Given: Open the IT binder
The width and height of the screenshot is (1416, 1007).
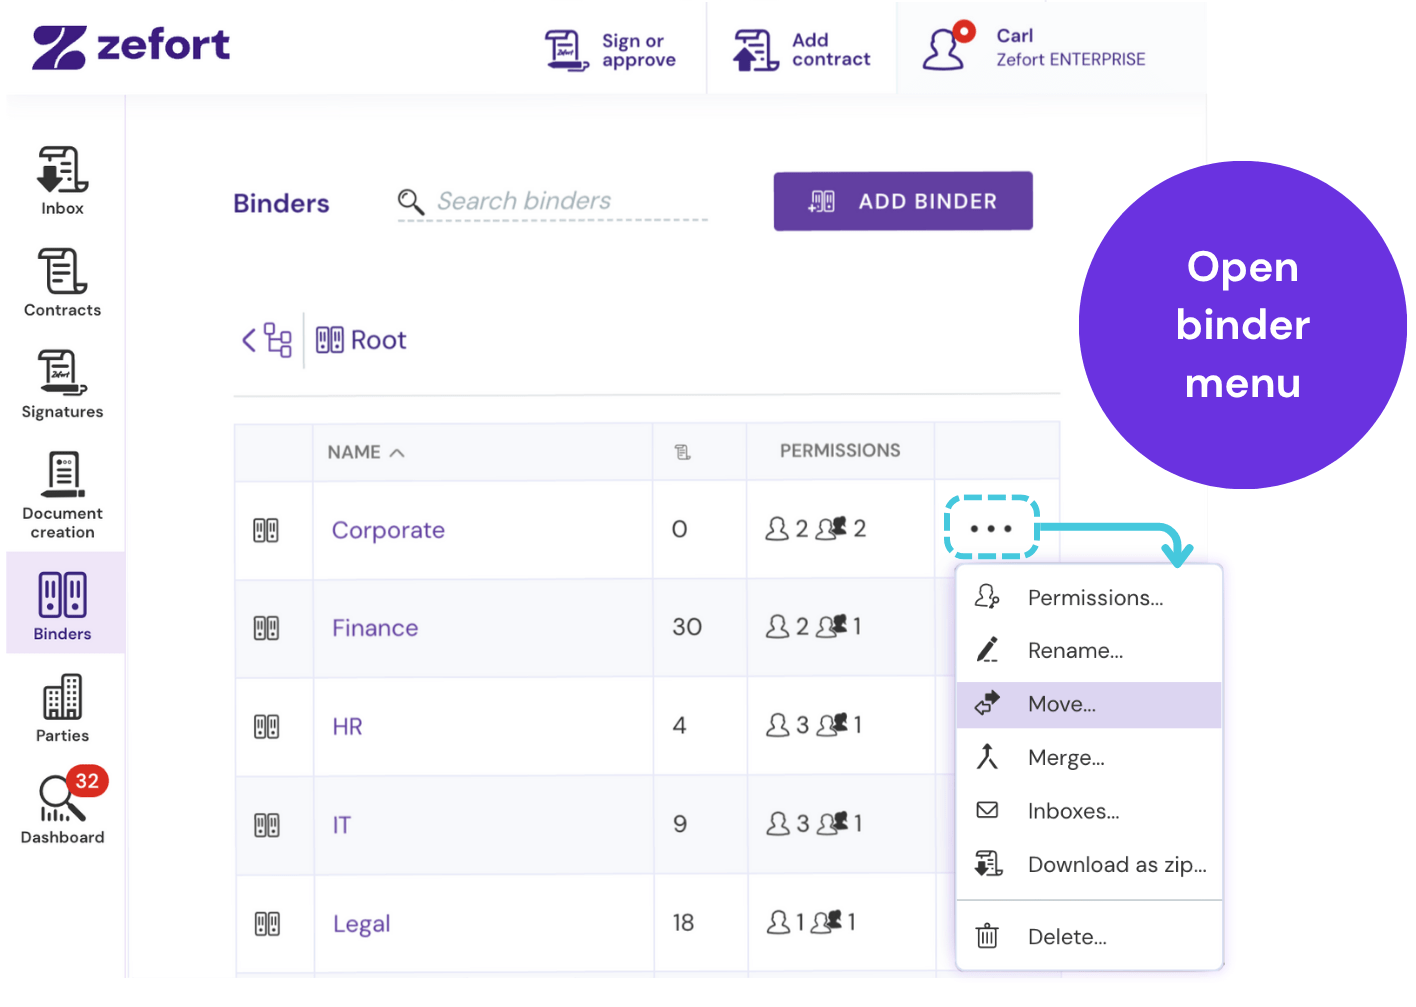Looking at the screenshot, I should coord(342,825).
